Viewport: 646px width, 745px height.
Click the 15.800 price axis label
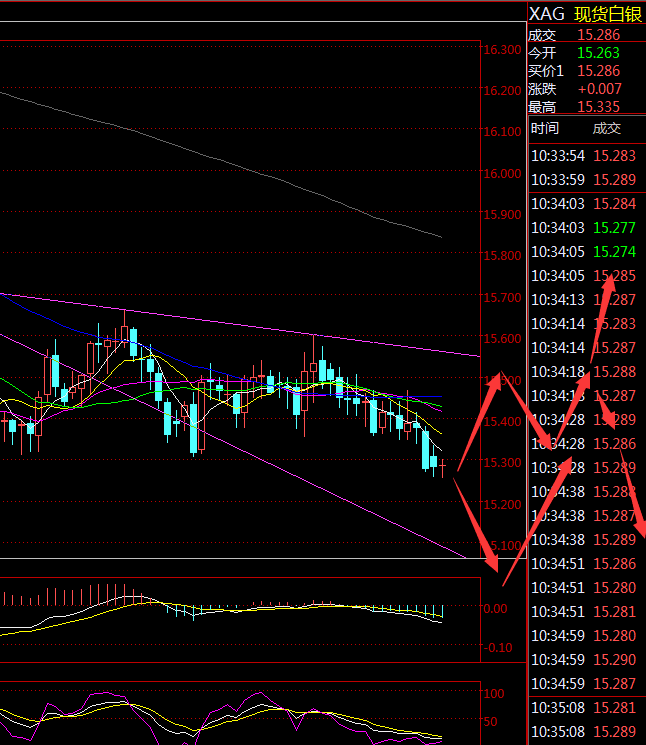pos(502,256)
